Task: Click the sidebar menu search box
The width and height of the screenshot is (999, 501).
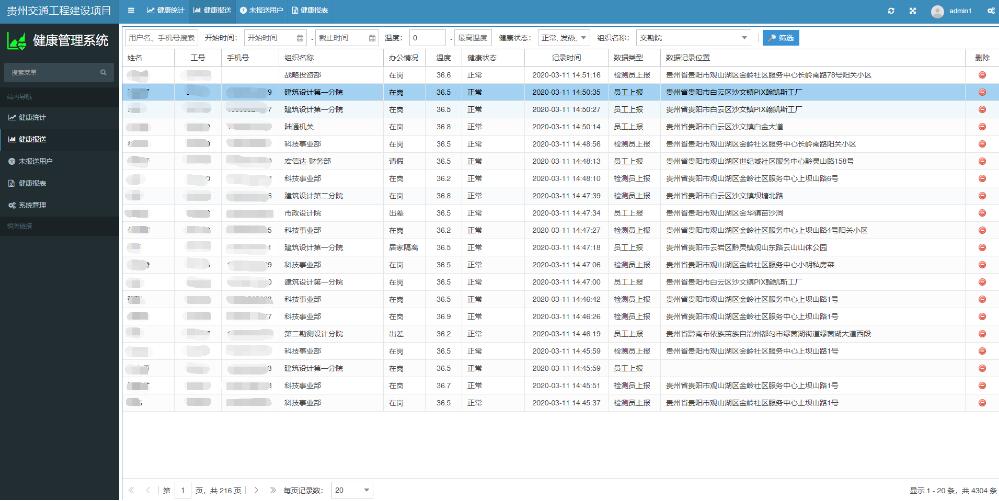Action: point(59,73)
